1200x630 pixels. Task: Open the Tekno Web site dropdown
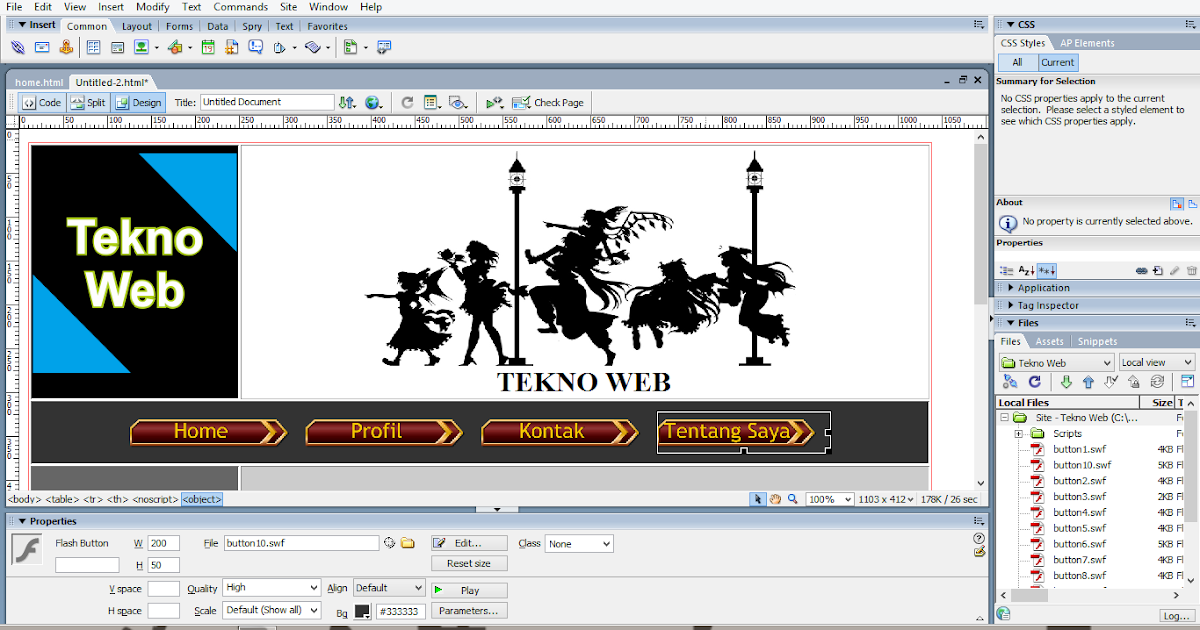click(1056, 363)
